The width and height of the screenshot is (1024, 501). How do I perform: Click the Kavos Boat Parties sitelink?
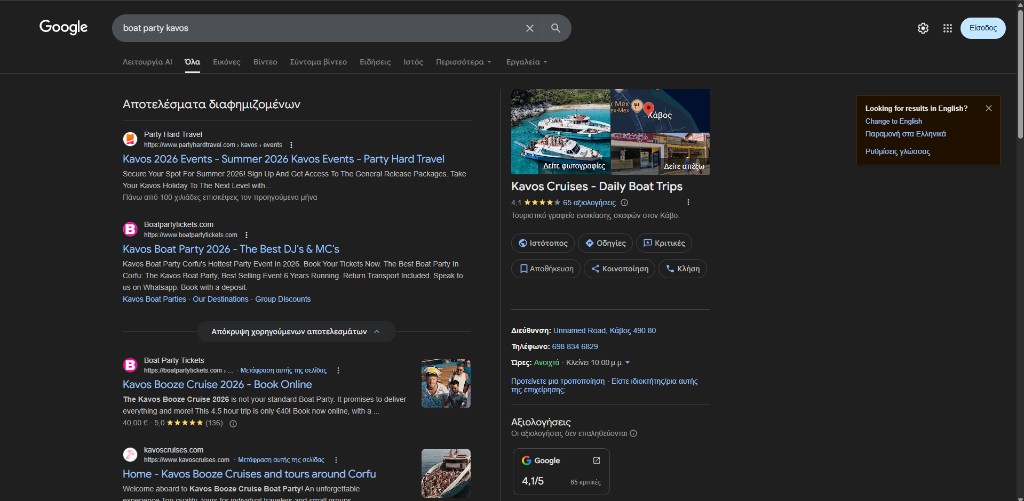(154, 299)
